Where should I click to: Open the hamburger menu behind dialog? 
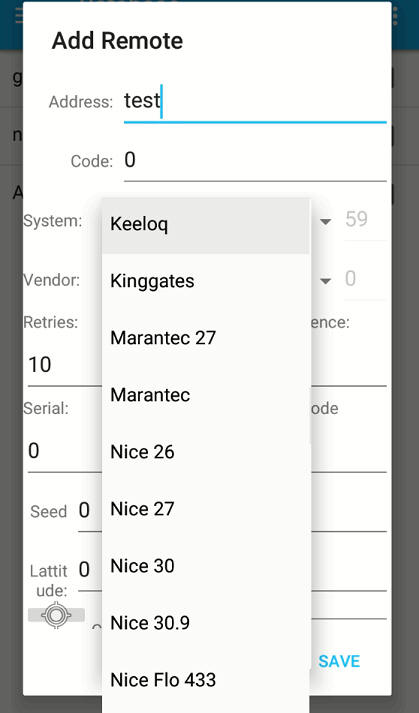(18, 16)
